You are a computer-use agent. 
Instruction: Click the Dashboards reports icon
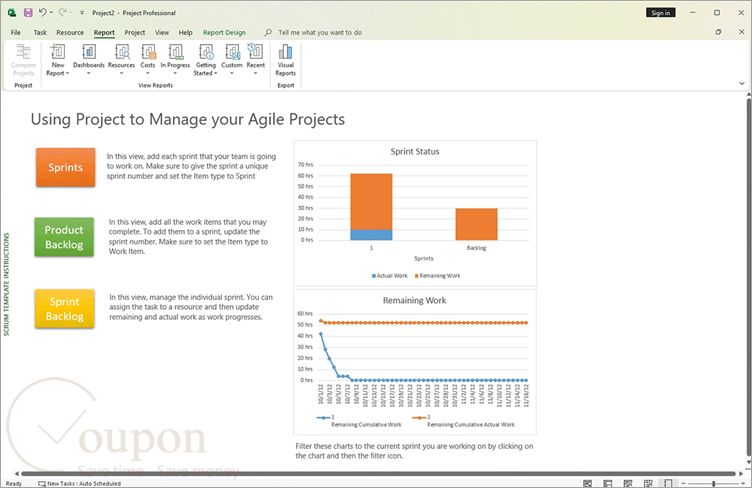coord(89,52)
